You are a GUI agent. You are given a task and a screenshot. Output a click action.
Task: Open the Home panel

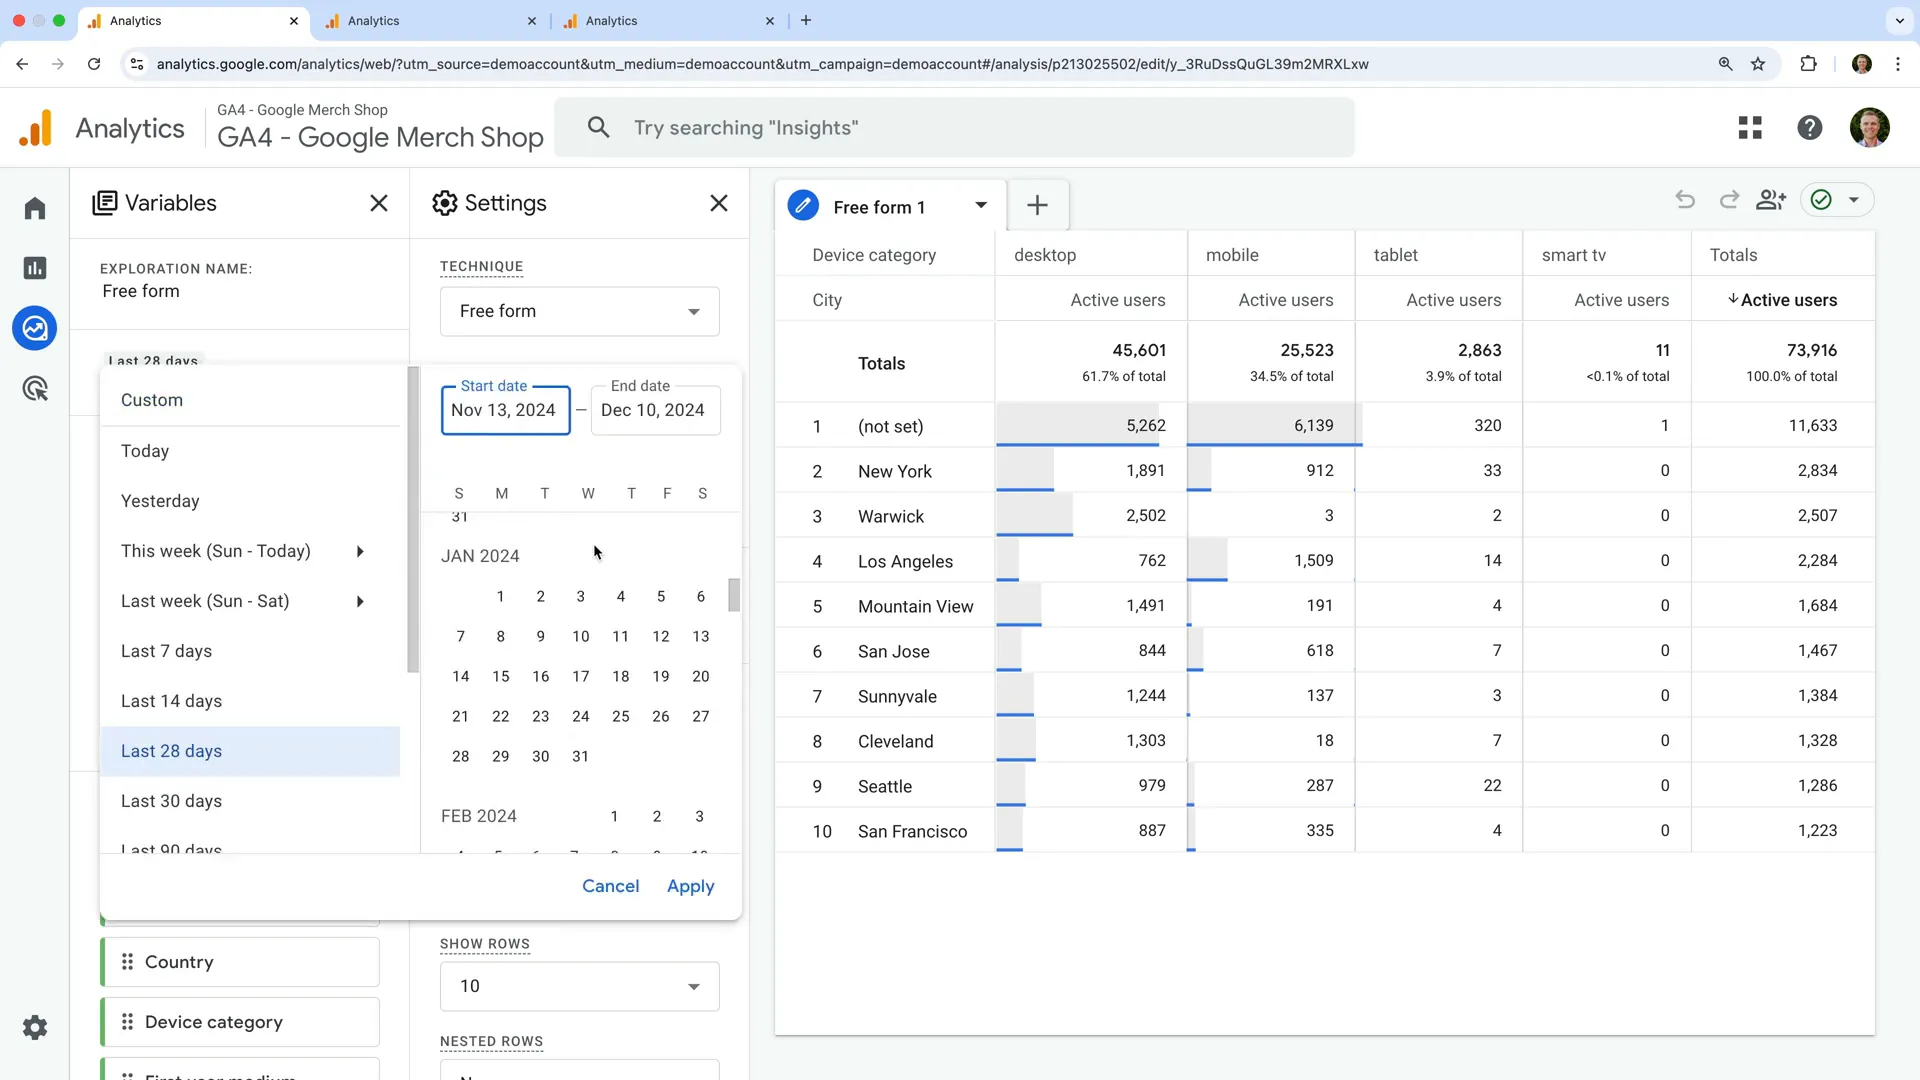tap(35, 208)
